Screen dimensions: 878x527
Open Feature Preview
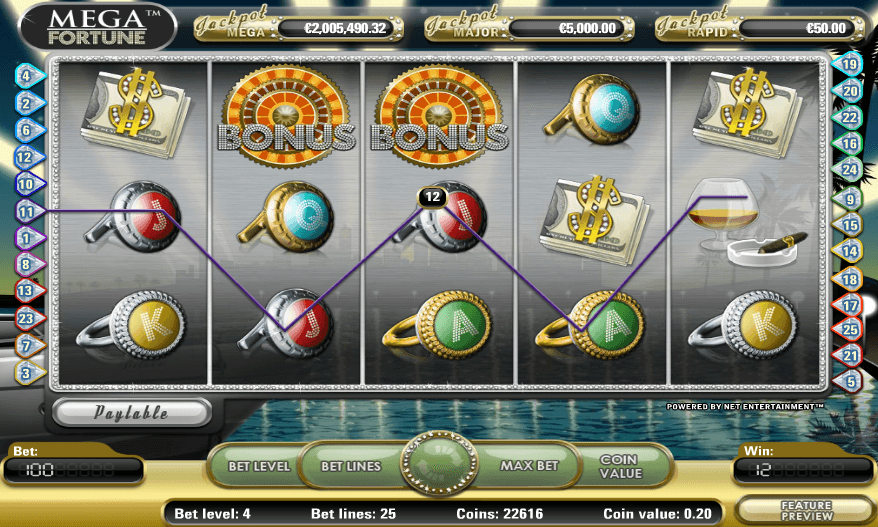pyautogui.click(x=806, y=511)
